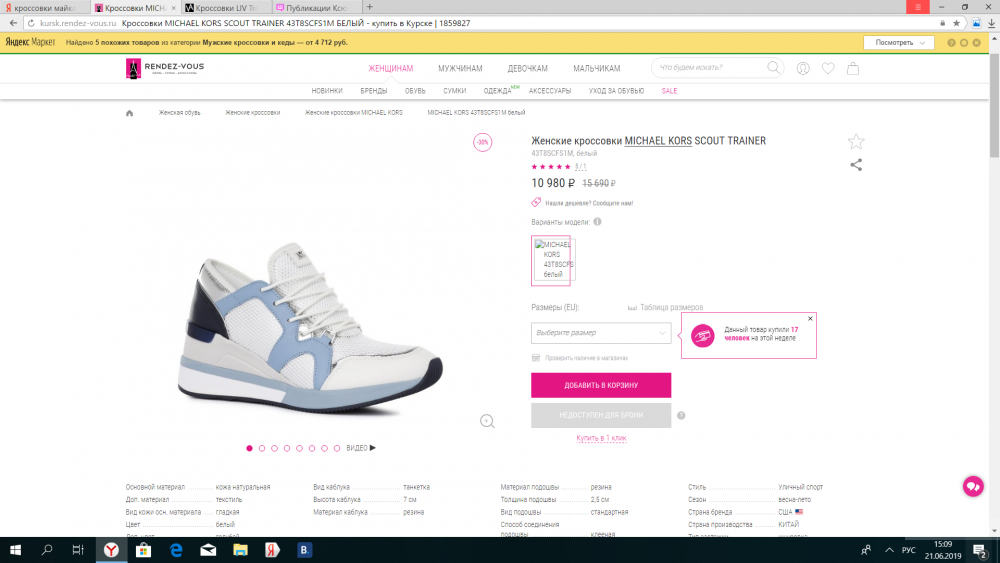
Task: Open Yandex Market bar settings gear
Action: (x=964, y=43)
